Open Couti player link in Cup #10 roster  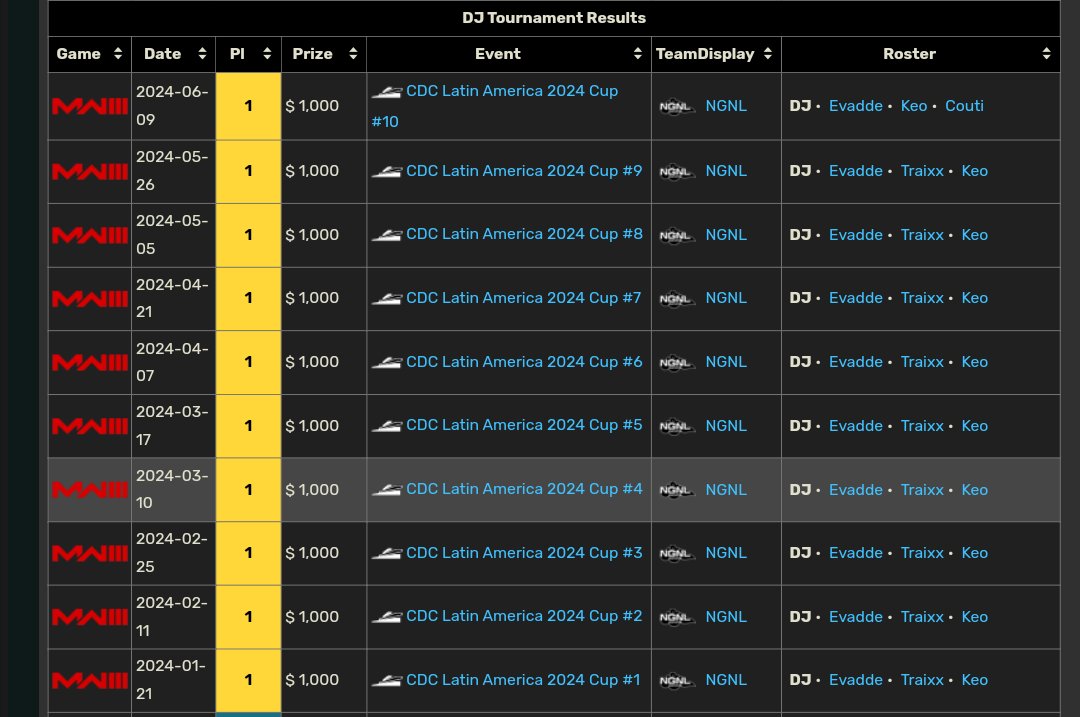click(964, 106)
